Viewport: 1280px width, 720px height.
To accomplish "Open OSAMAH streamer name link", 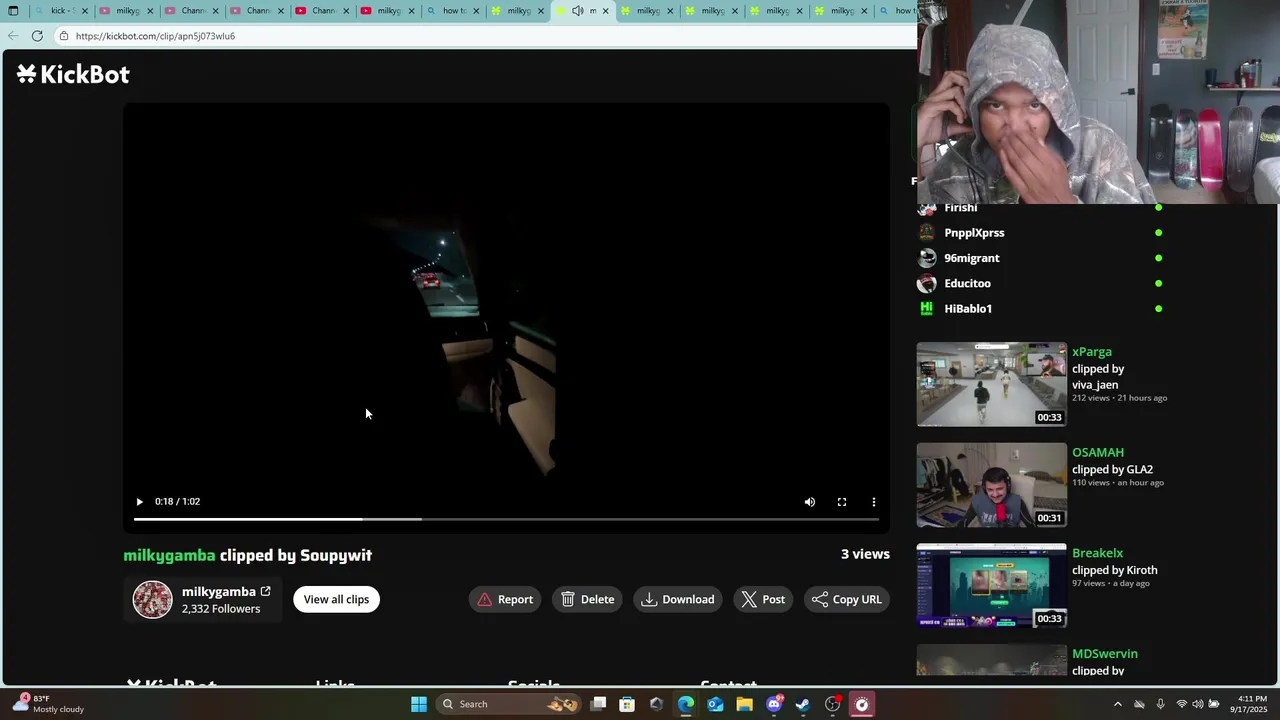I will tap(1098, 452).
